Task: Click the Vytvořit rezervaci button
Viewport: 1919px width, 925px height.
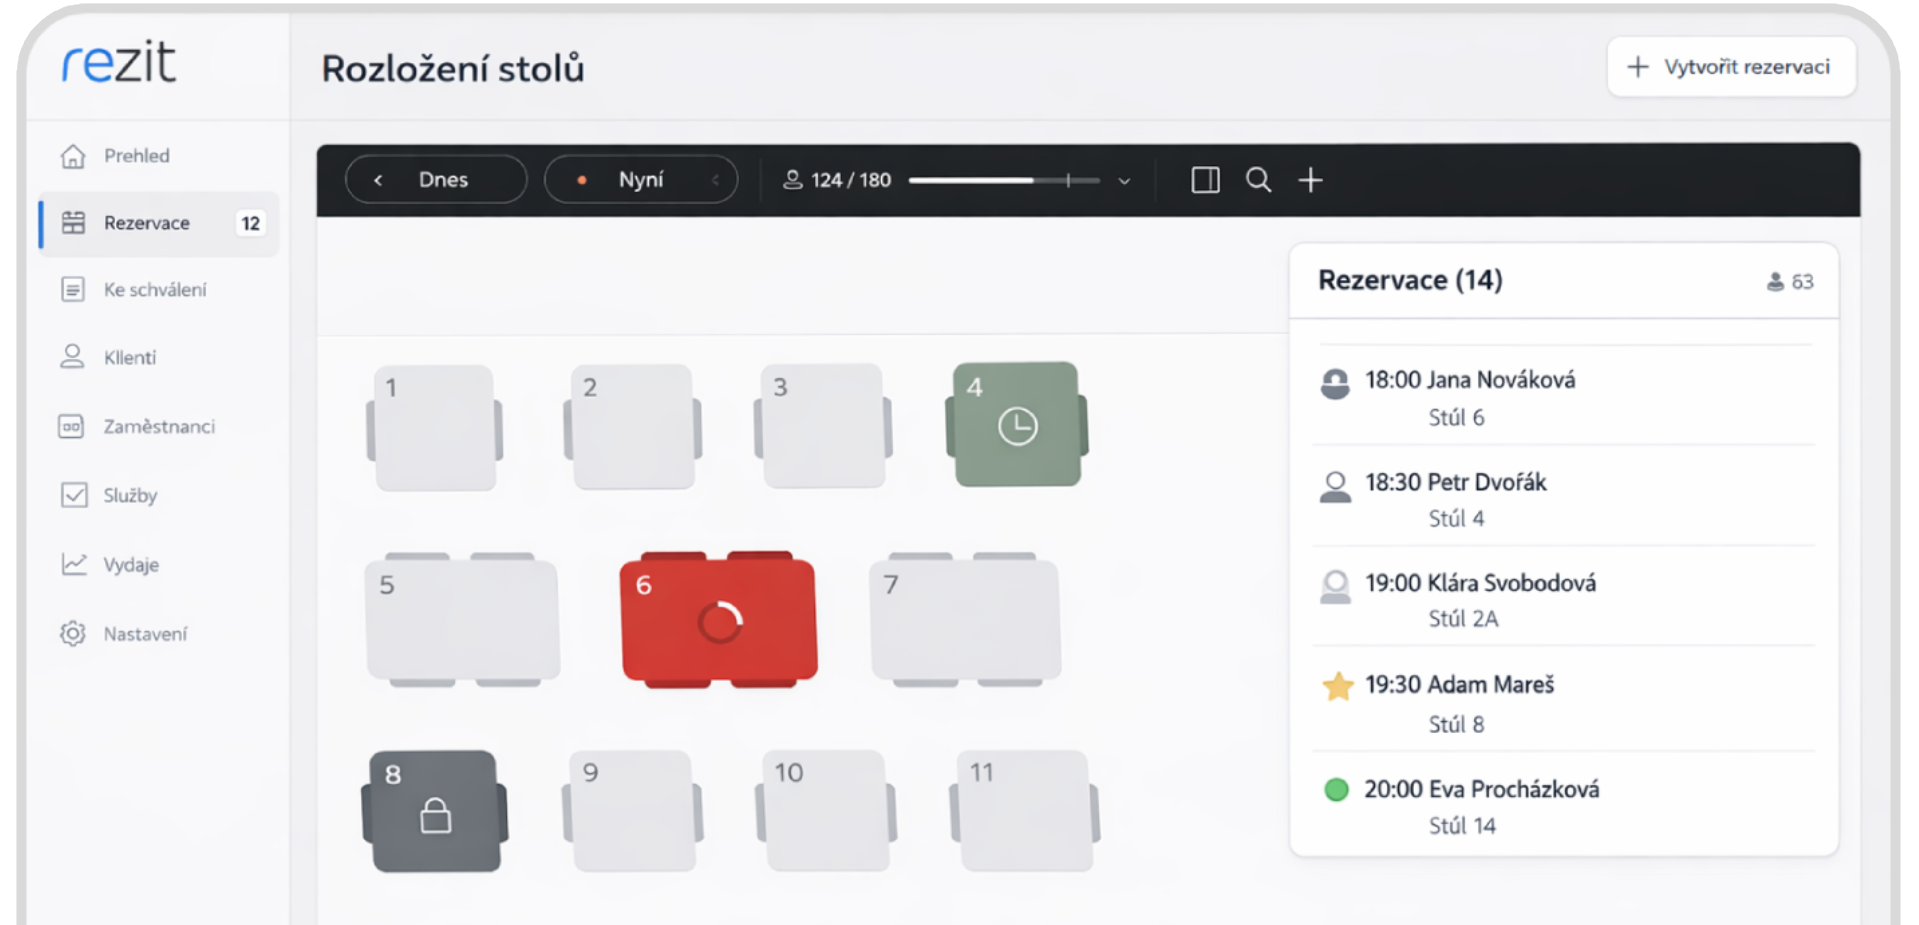Action: [x=1731, y=67]
